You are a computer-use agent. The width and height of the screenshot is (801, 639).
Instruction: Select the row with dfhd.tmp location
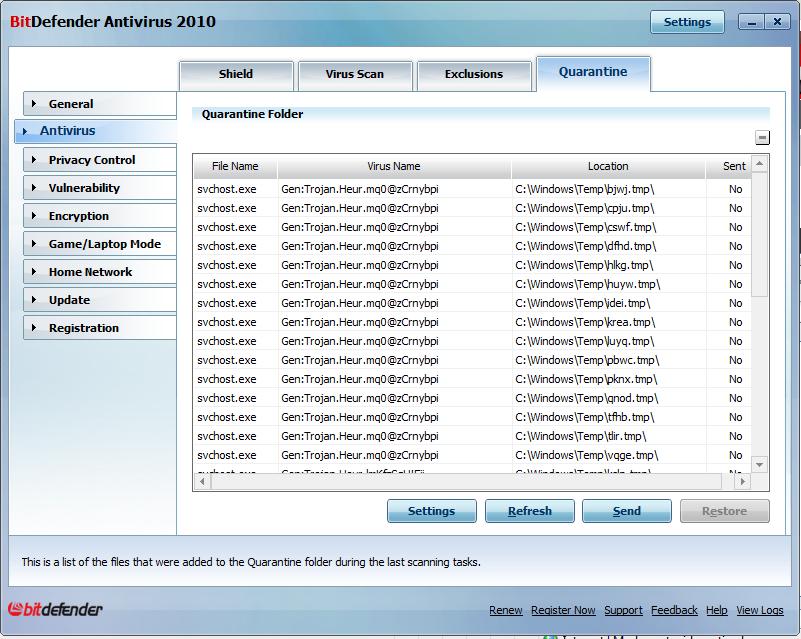click(473, 246)
